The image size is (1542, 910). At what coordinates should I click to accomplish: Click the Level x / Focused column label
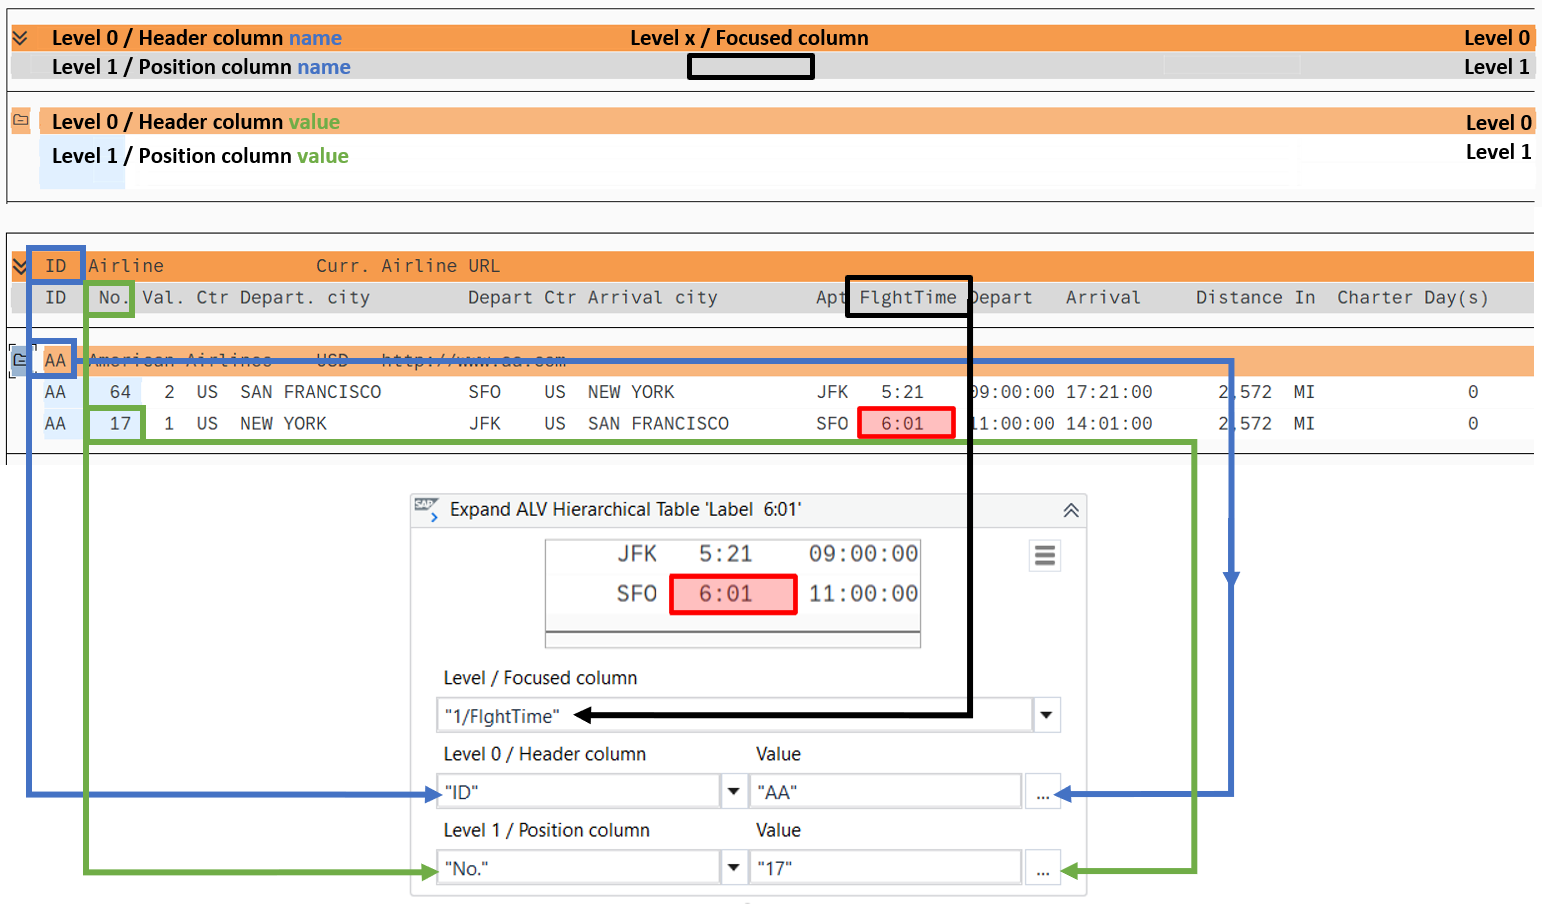point(749,38)
